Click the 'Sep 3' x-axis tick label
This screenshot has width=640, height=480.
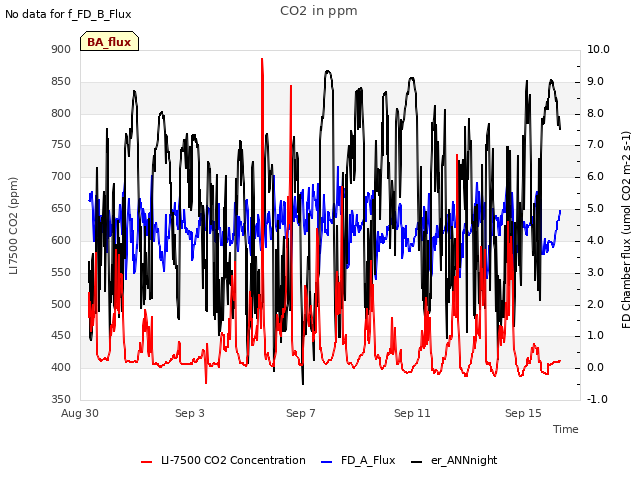pyautogui.click(x=190, y=413)
